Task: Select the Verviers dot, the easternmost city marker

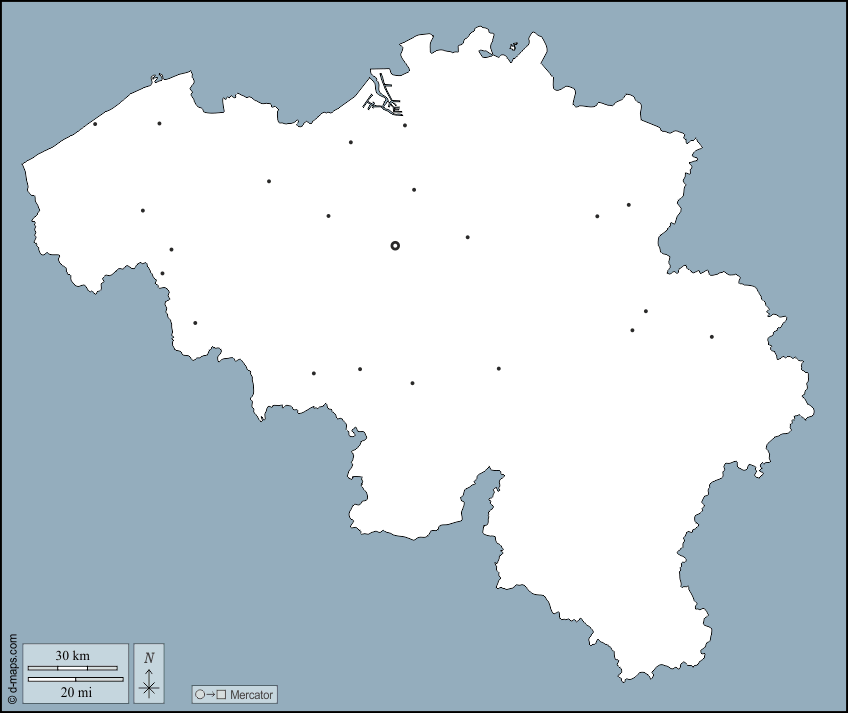Action: [712, 336]
